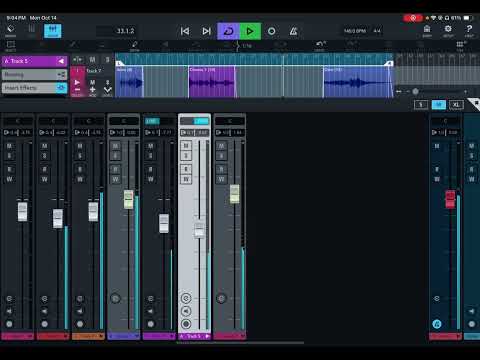Open channel settings icon on Track 5 strip
This screenshot has width=480, height=360.
pos(186,298)
